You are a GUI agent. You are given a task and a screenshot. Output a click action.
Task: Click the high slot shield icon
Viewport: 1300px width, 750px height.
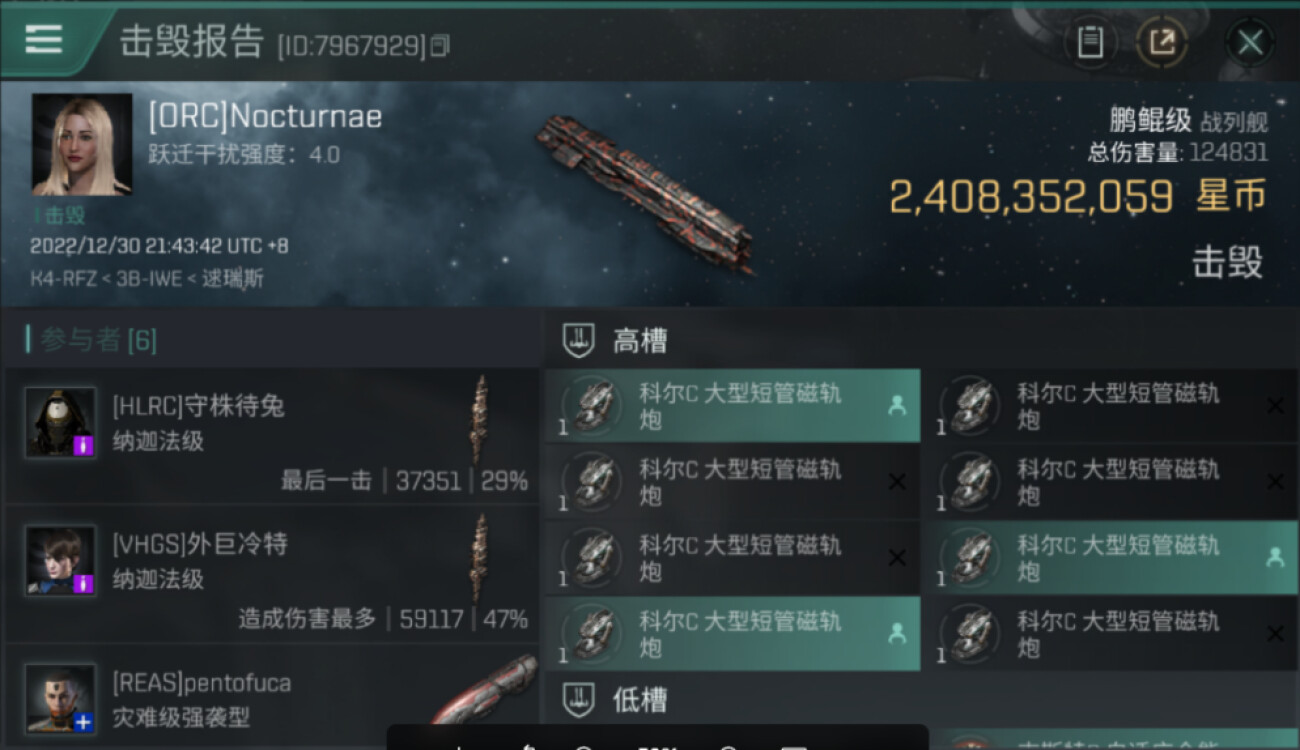pos(579,341)
